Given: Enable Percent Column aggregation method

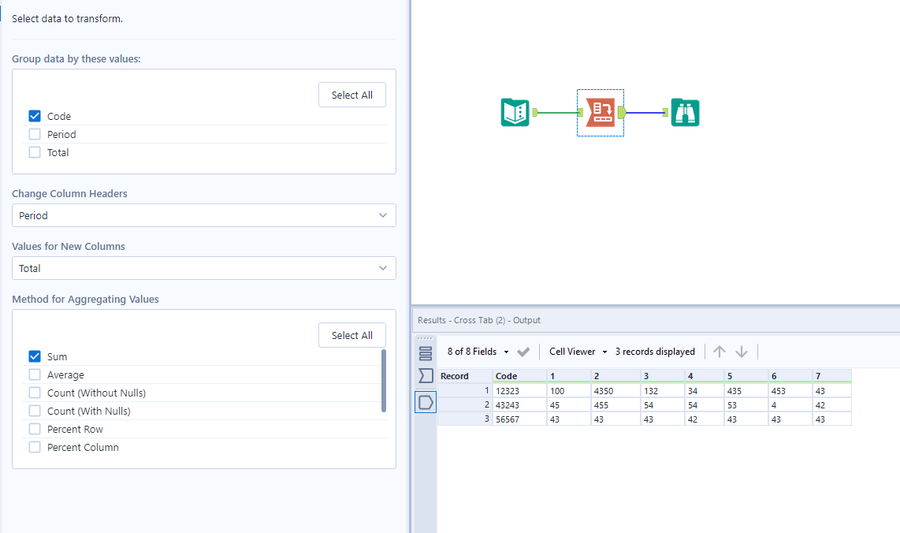Looking at the screenshot, I should [34, 447].
